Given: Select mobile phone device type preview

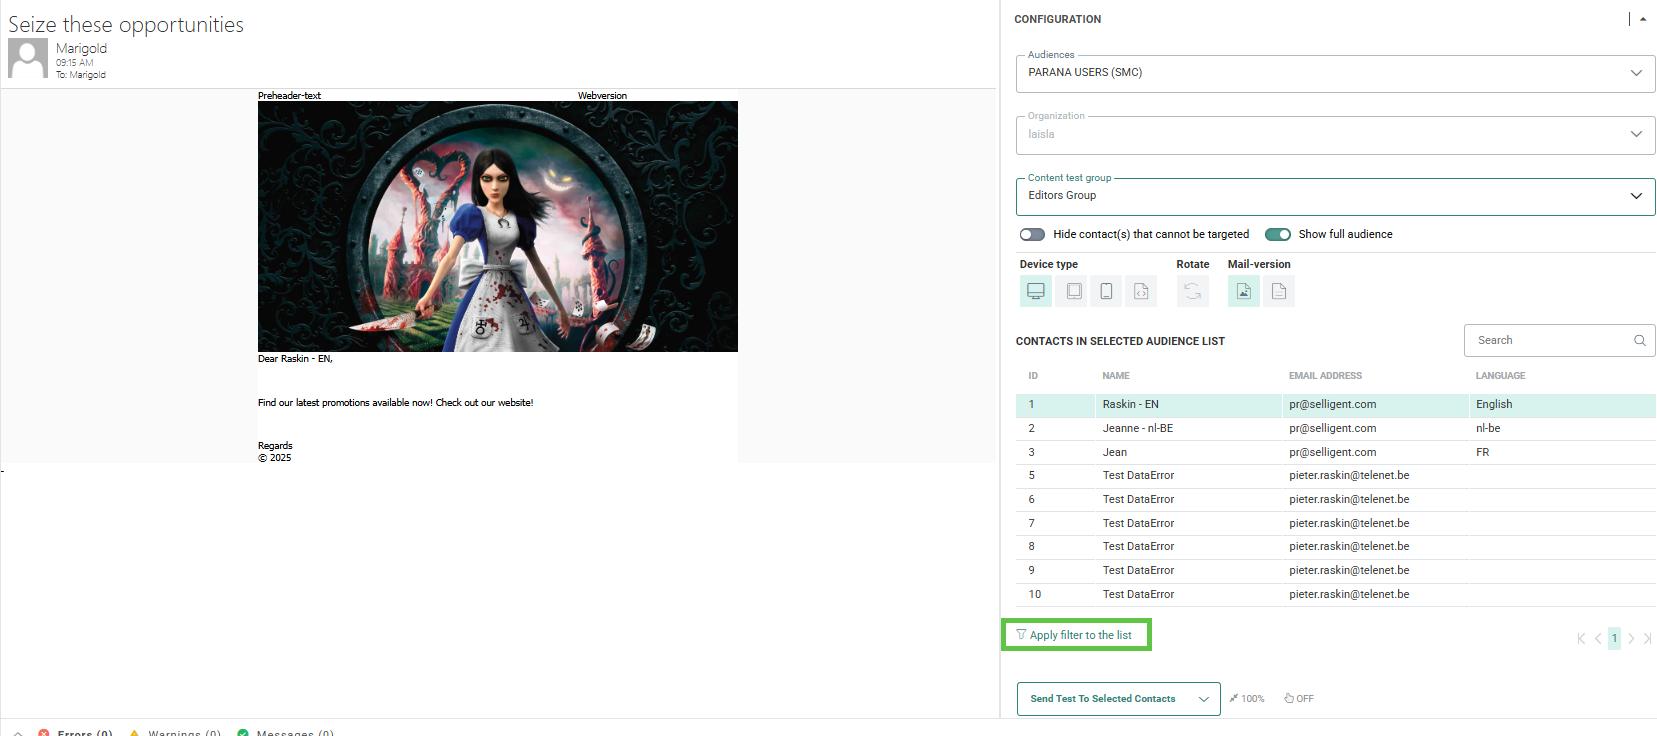Looking at the screenshot, I should point(1106,291).
